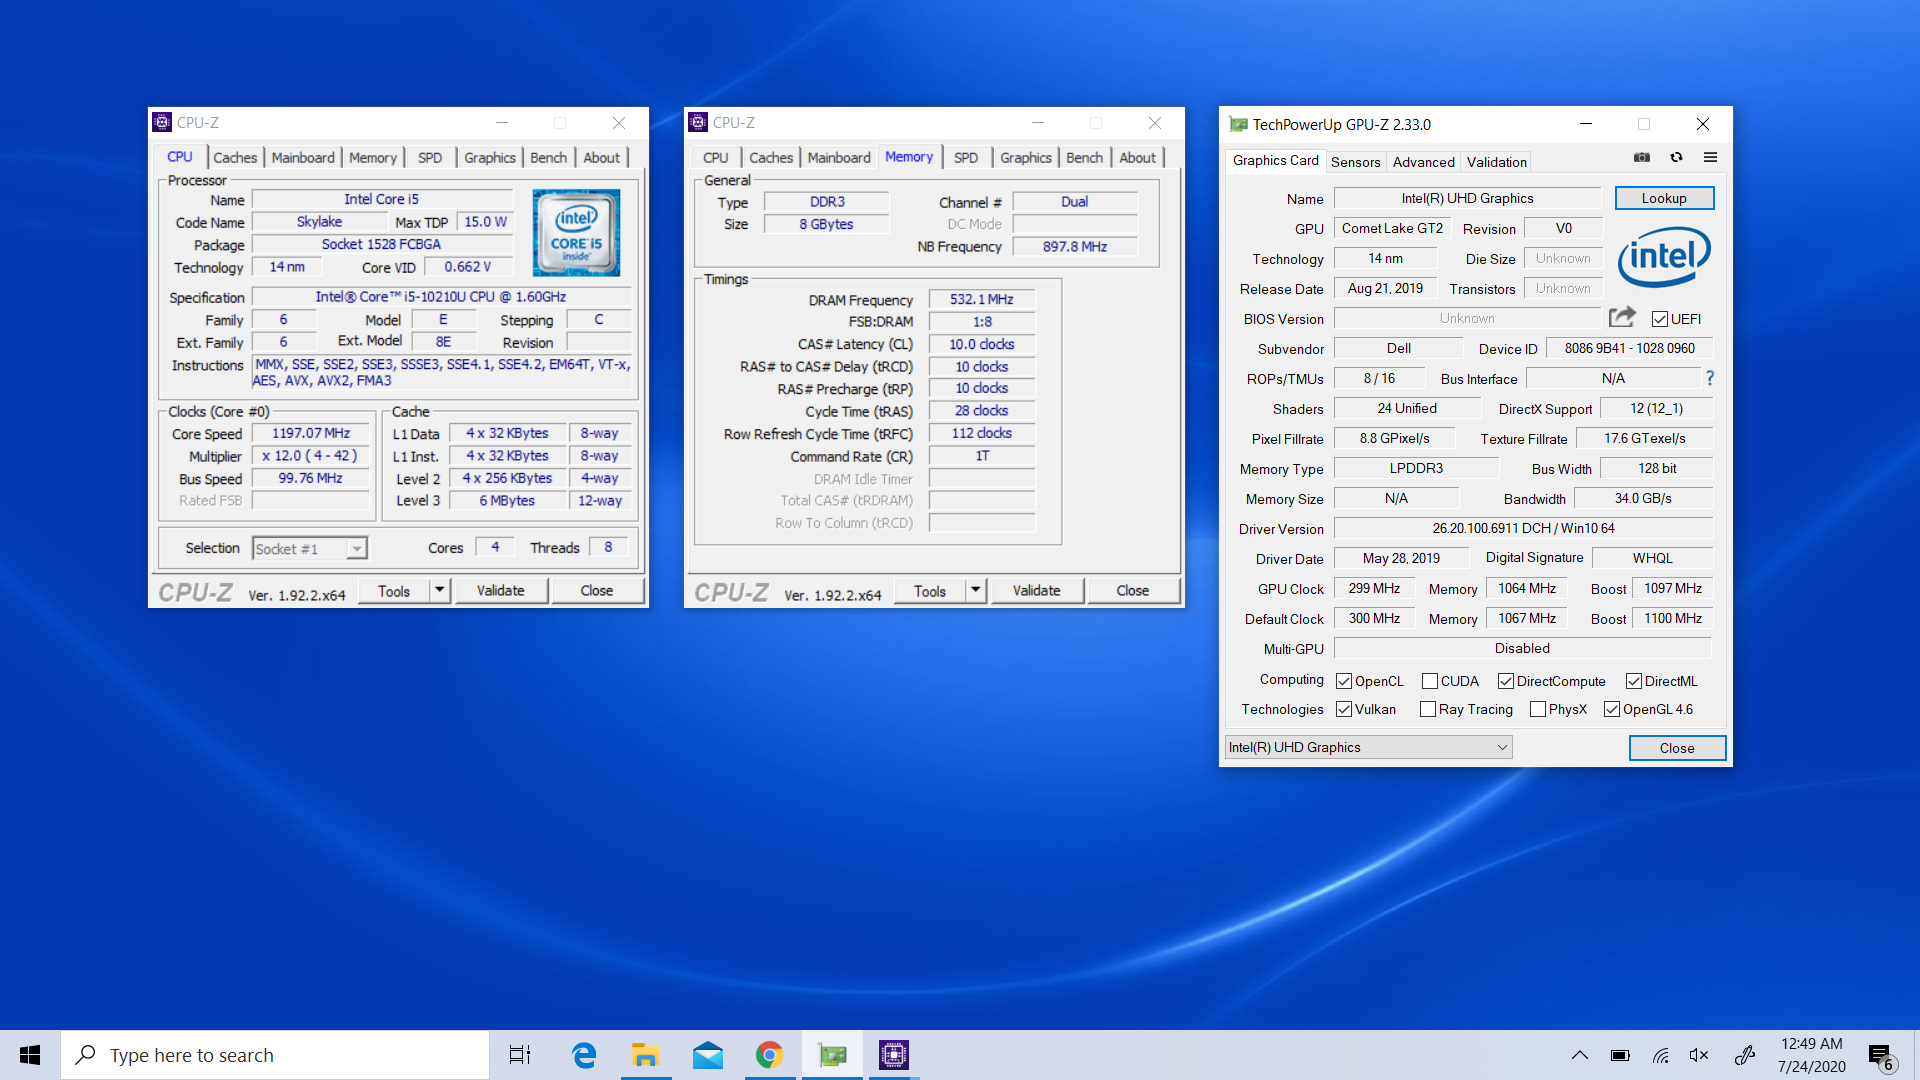Open the About tab in left CPU-Z
This screenshot has height=1080, width=1920.
(601, 158)
